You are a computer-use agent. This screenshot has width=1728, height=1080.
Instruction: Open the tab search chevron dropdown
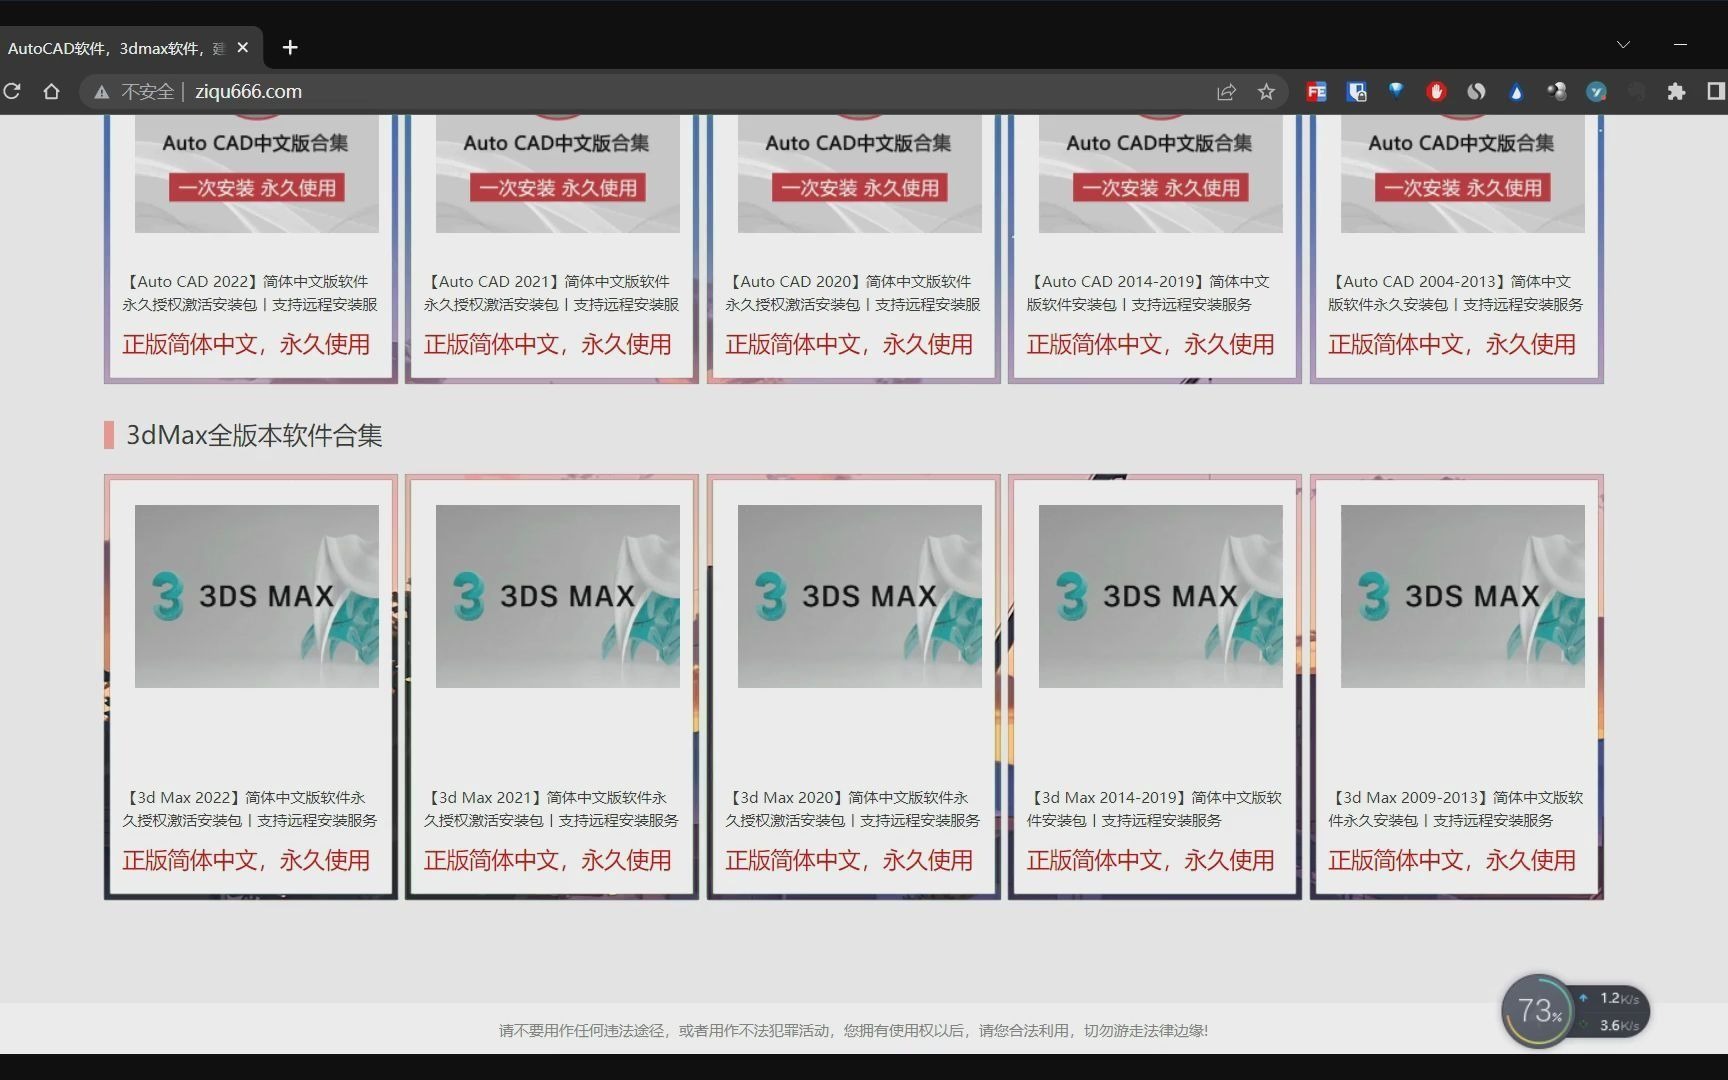coord(1623,44)
